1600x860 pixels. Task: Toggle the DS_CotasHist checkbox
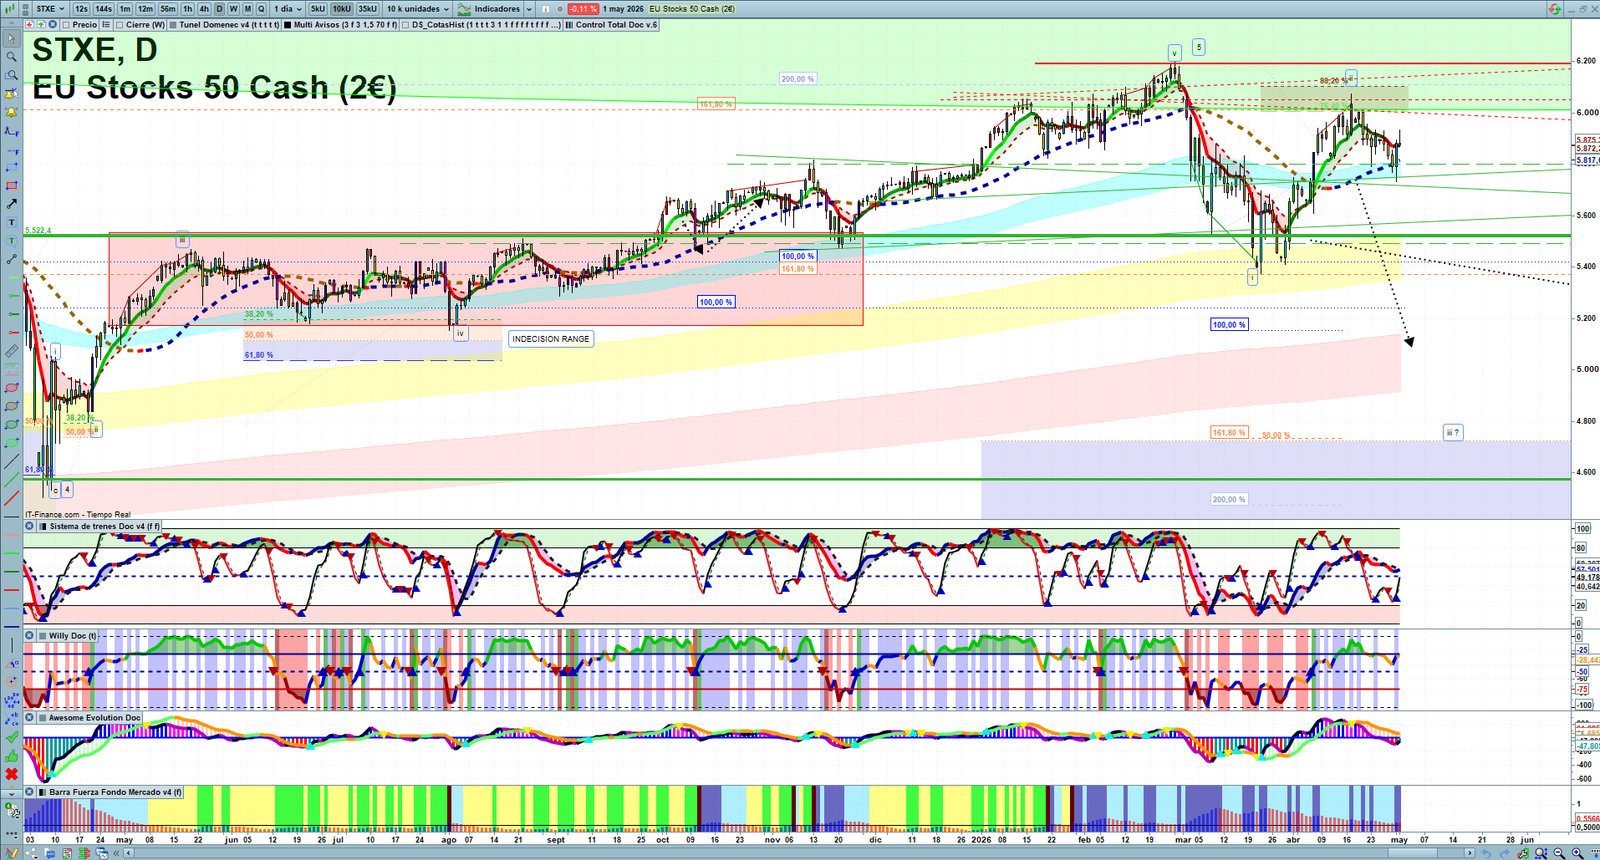[x=406, y=25]
